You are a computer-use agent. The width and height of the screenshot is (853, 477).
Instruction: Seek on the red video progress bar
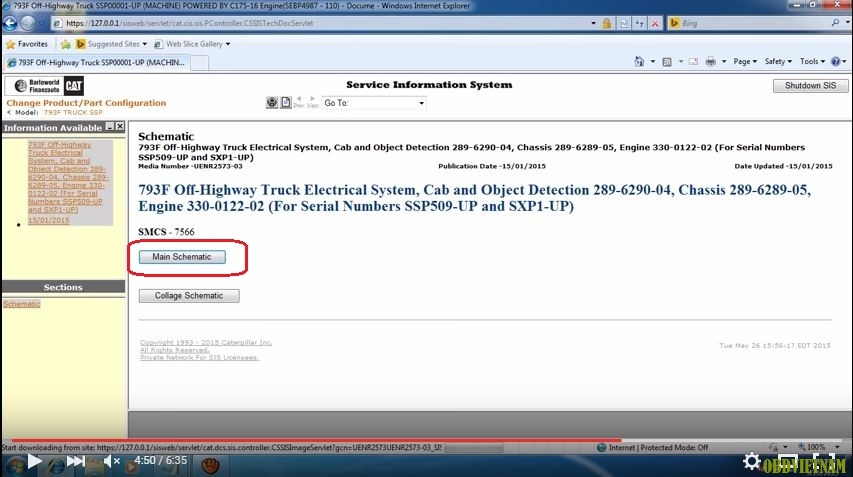[x=300, y=440]
